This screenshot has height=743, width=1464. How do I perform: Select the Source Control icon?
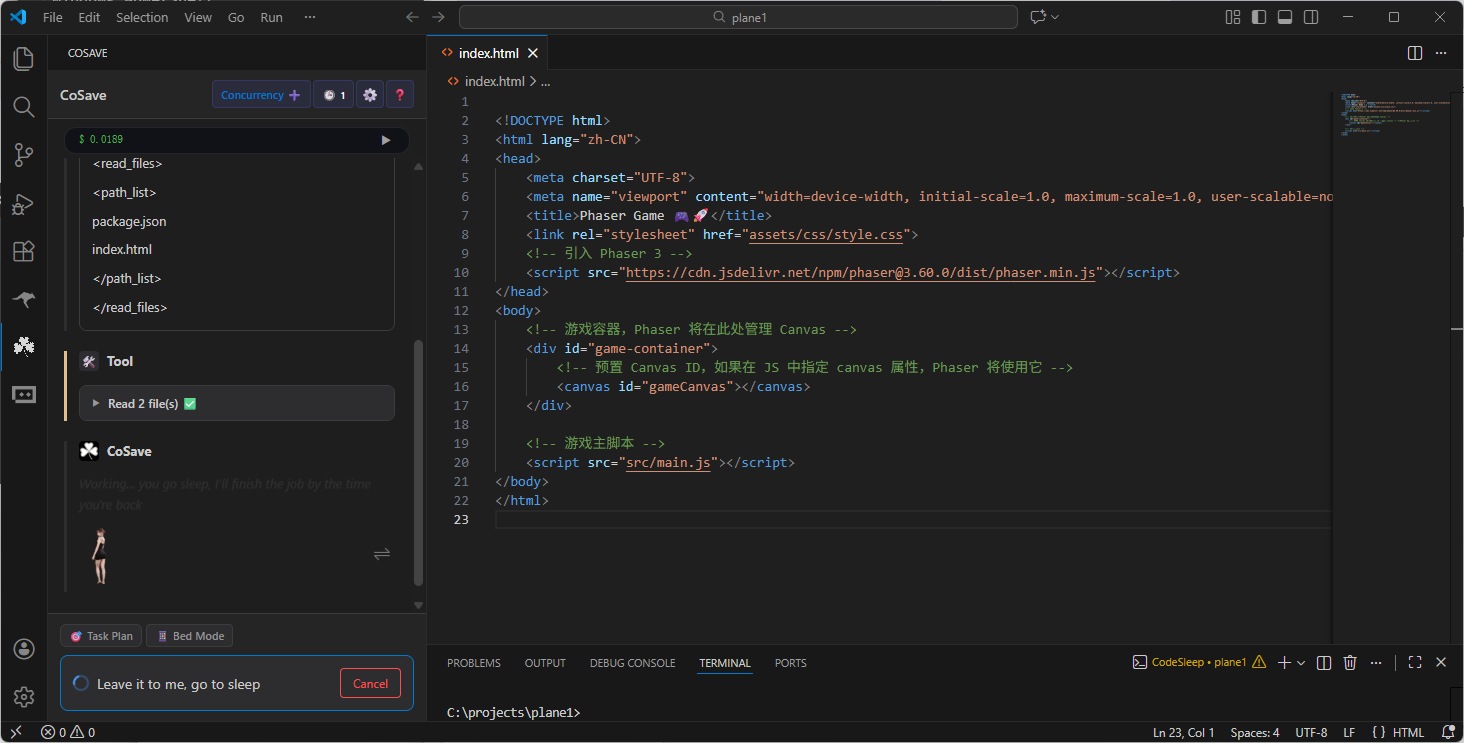24,155
